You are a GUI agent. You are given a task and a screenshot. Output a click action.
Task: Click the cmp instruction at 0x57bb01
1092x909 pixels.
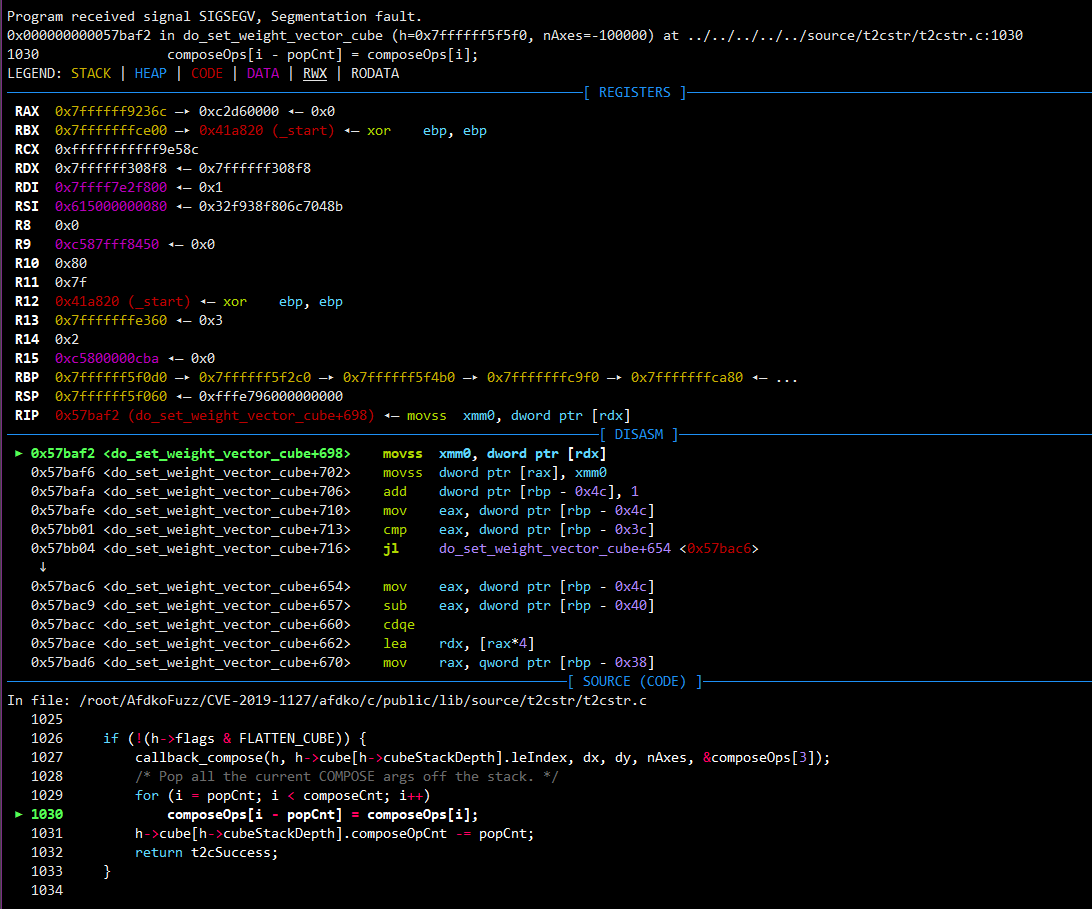395,529
